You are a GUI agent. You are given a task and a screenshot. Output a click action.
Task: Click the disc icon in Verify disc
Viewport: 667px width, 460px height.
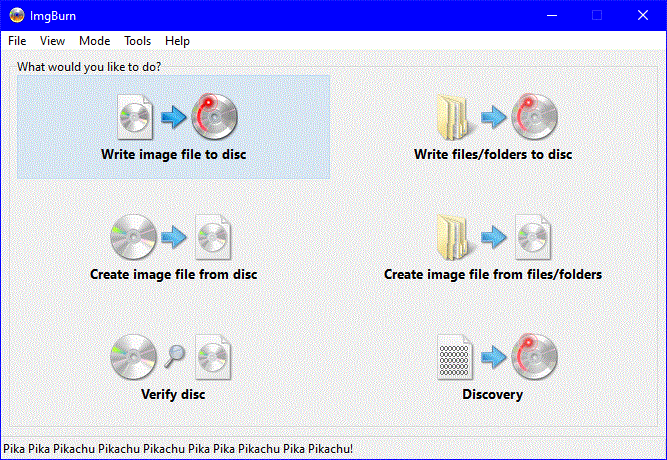(x=134, y=357)
